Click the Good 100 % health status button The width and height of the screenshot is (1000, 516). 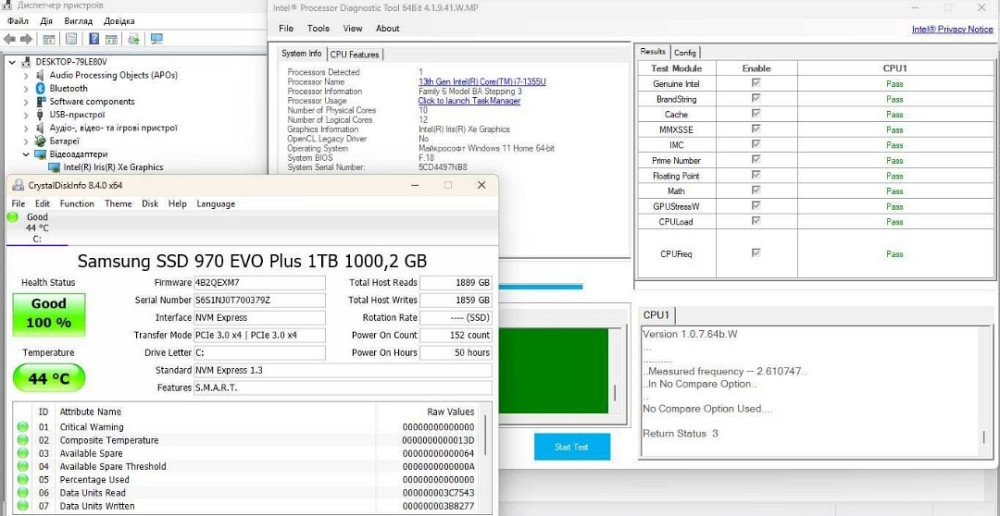[x=49, y=314]
